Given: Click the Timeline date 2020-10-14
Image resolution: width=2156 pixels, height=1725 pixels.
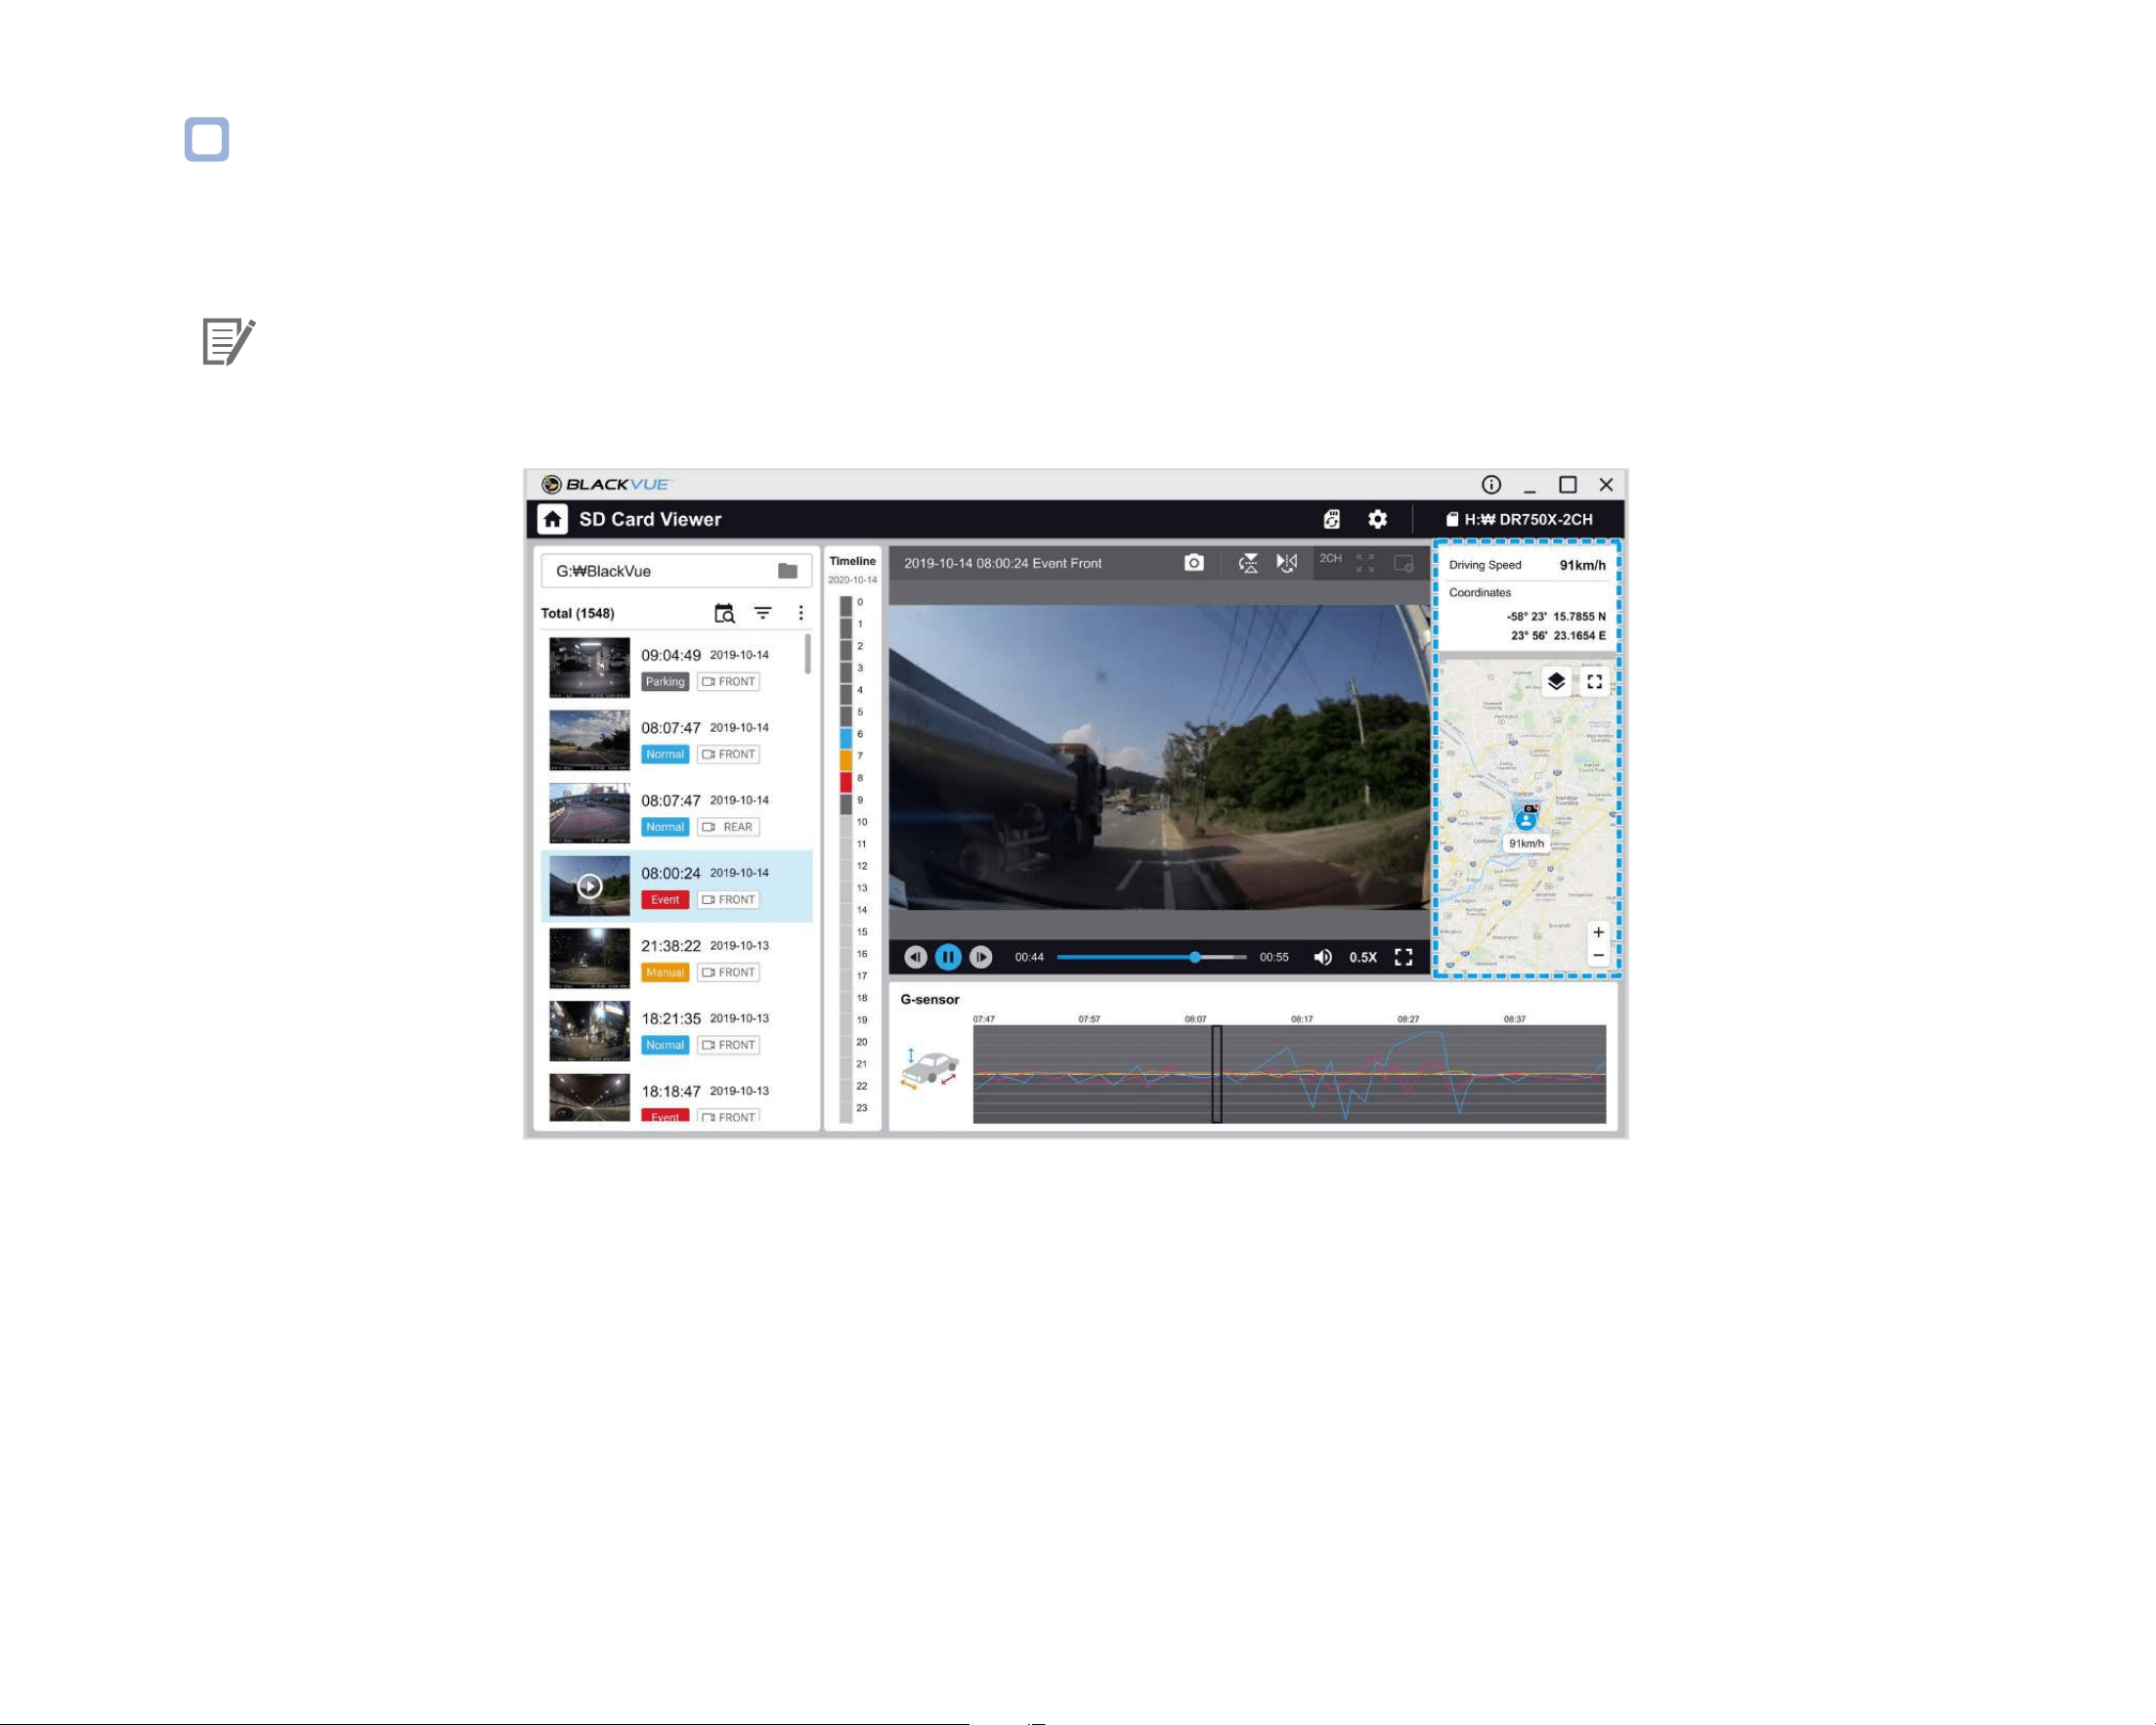Looking at the screenshot, I should pyautogui.click(x=852, y=580).
